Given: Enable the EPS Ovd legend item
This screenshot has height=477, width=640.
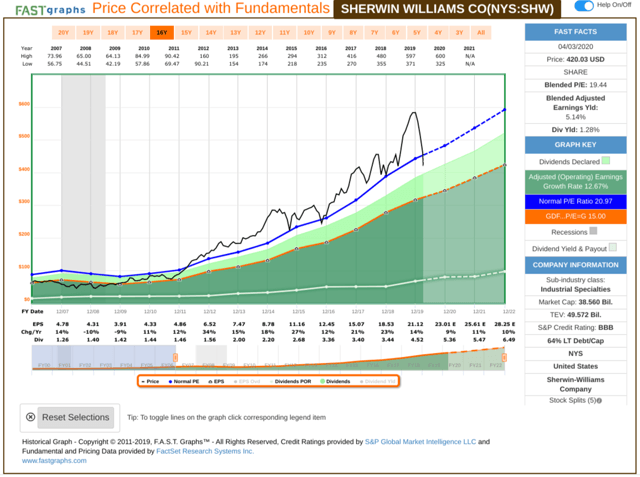Looking at the screenshot, I should click(247, 382).
